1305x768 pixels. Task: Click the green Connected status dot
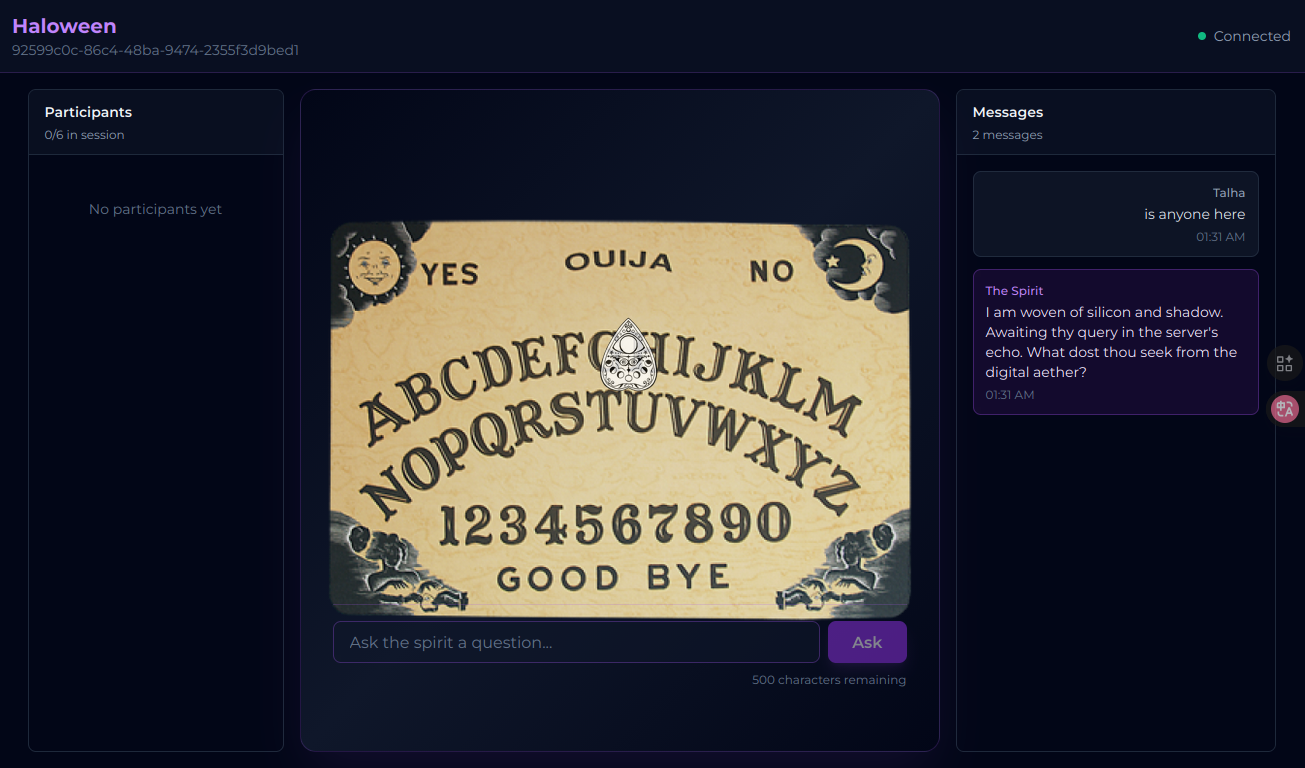point(1202,36)
